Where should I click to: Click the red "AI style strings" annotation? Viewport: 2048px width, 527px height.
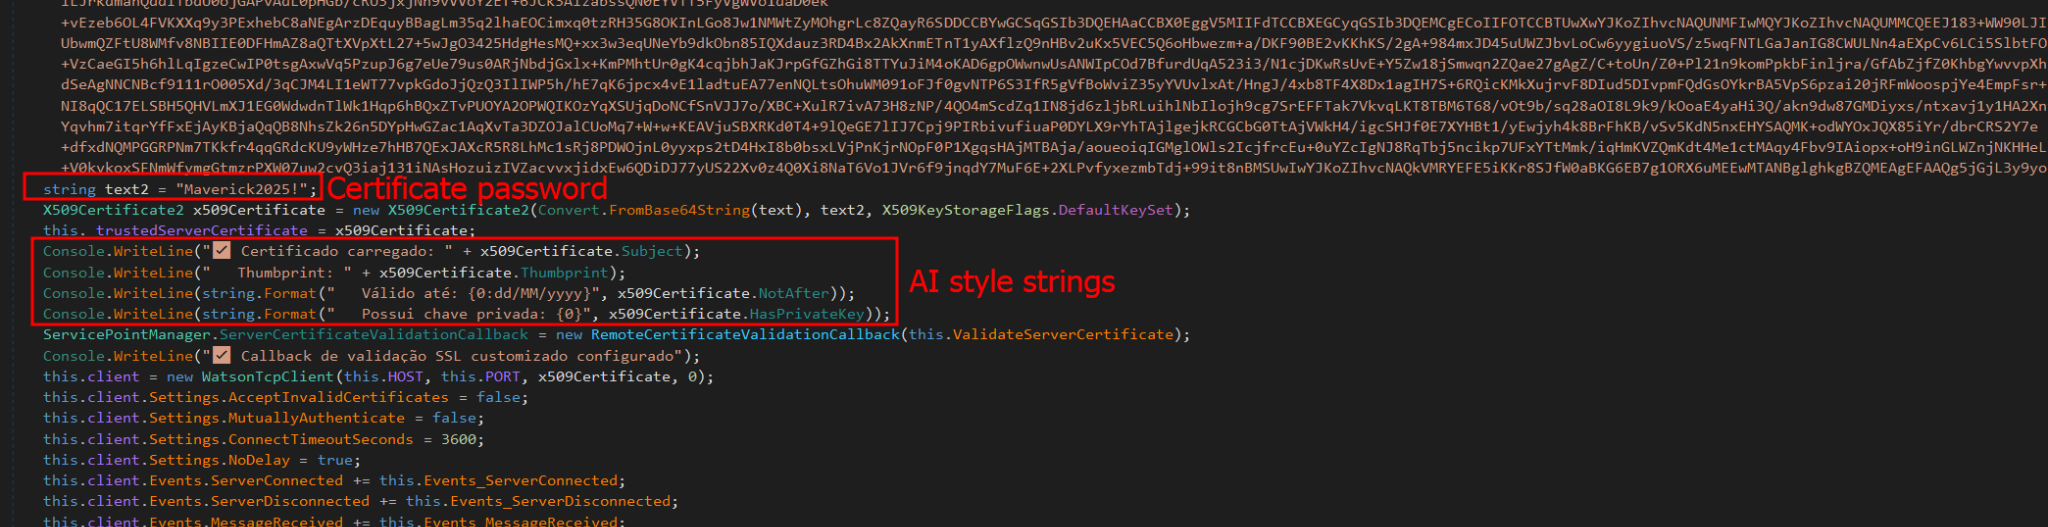coord(1011,282)
